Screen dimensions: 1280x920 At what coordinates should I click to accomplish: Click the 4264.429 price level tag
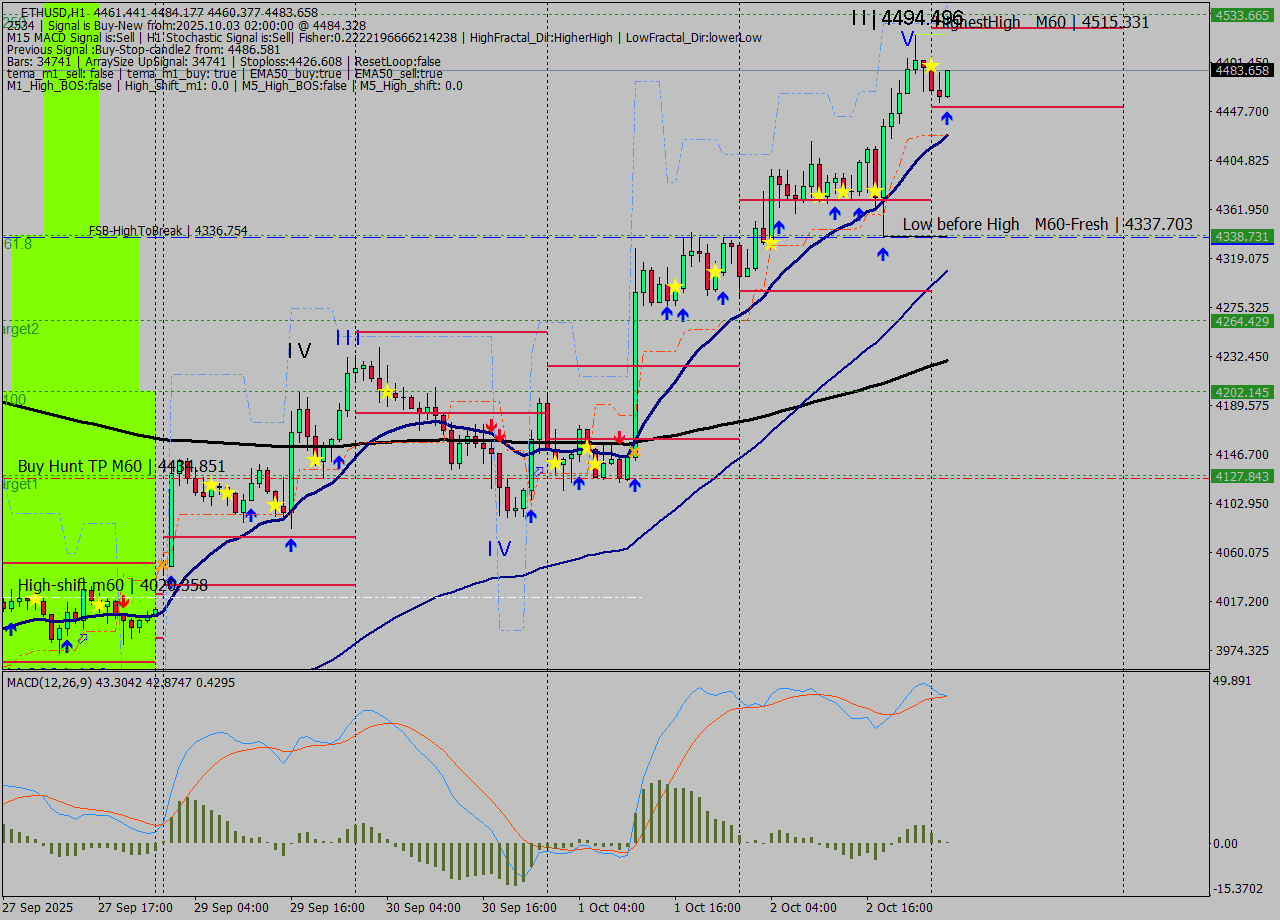1241,321
